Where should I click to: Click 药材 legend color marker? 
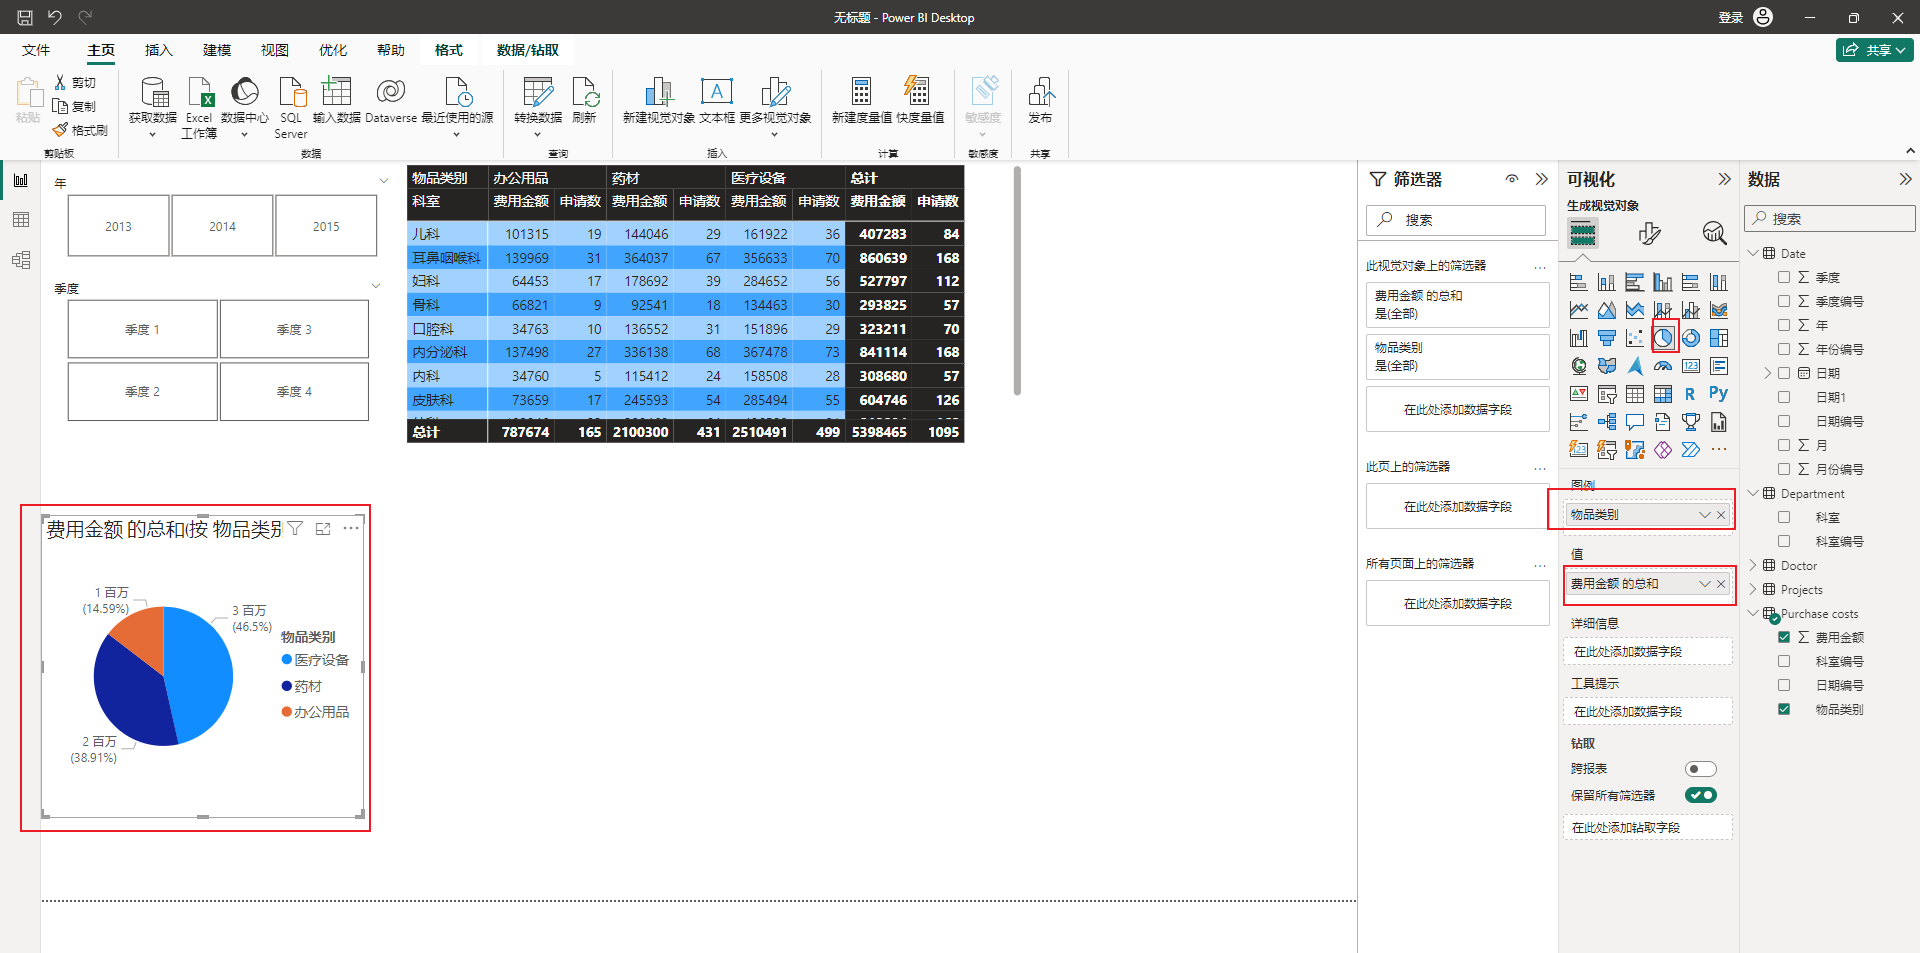pos(287,686)
